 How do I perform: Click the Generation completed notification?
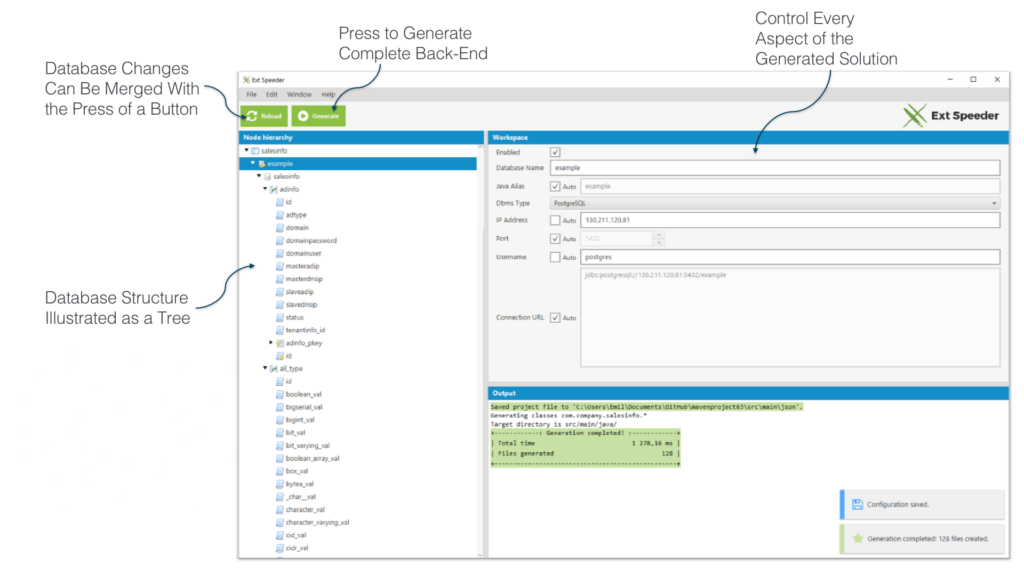point(922,539)
